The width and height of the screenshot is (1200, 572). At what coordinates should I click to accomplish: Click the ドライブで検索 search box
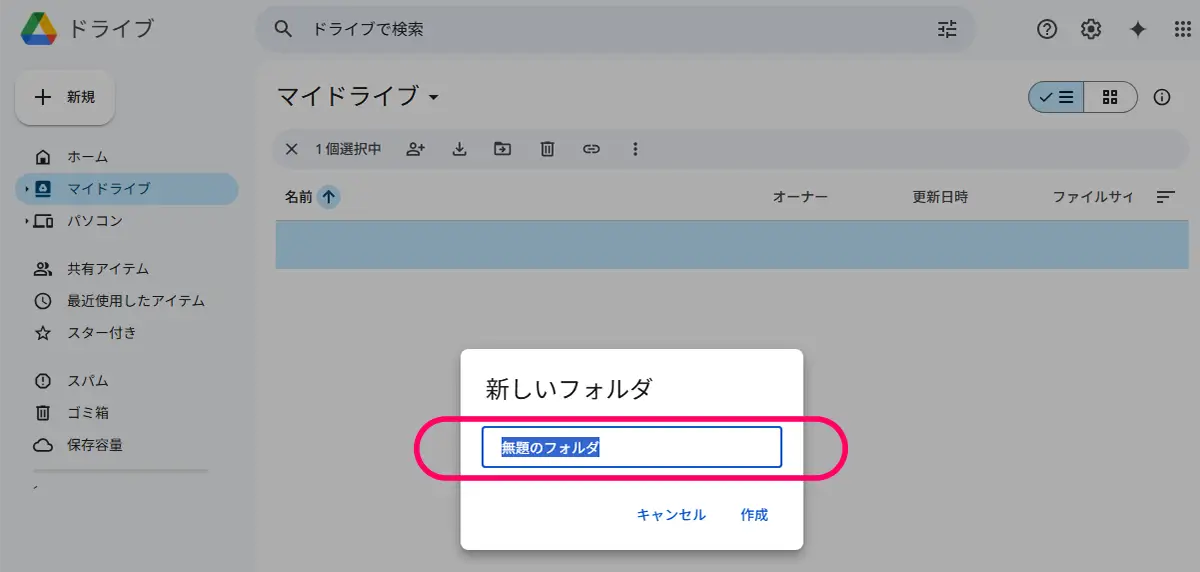pyautogui.click(x=615, y=29)
